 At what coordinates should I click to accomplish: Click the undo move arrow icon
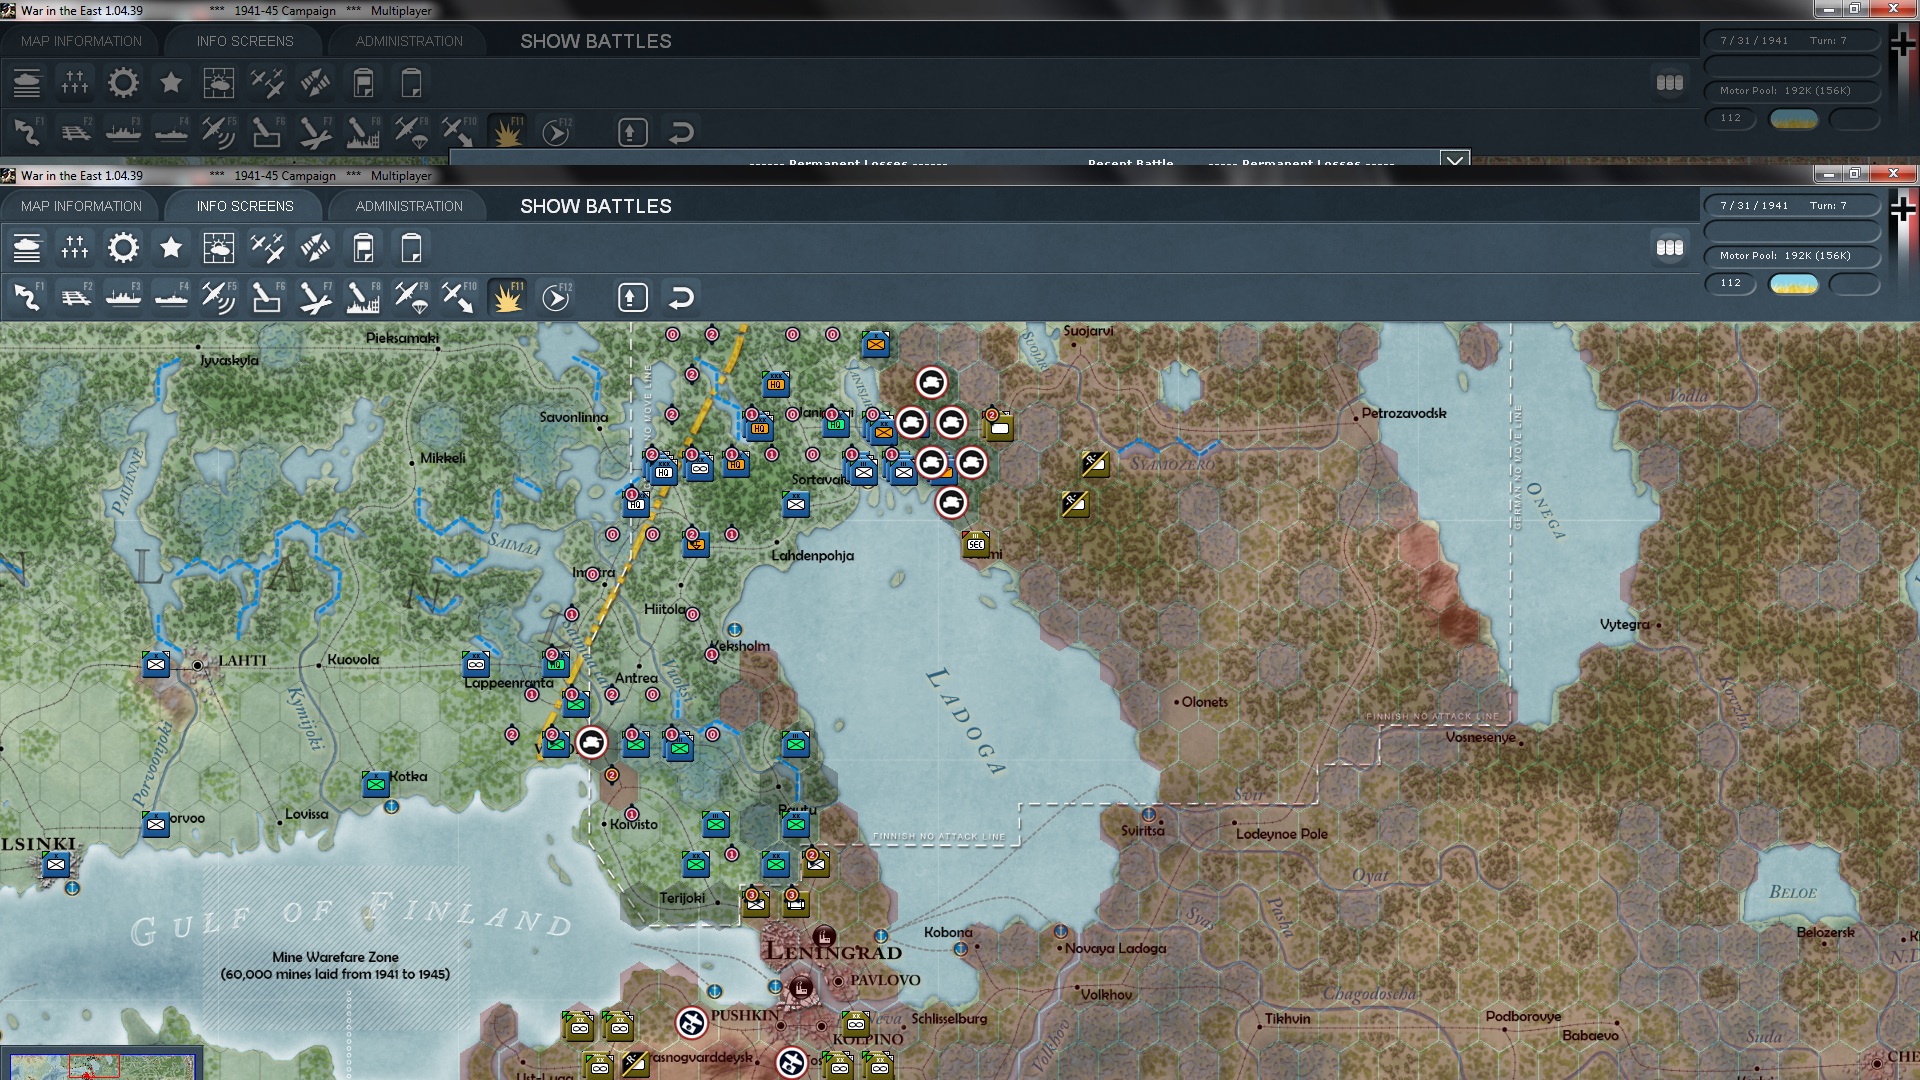[681, 298]
